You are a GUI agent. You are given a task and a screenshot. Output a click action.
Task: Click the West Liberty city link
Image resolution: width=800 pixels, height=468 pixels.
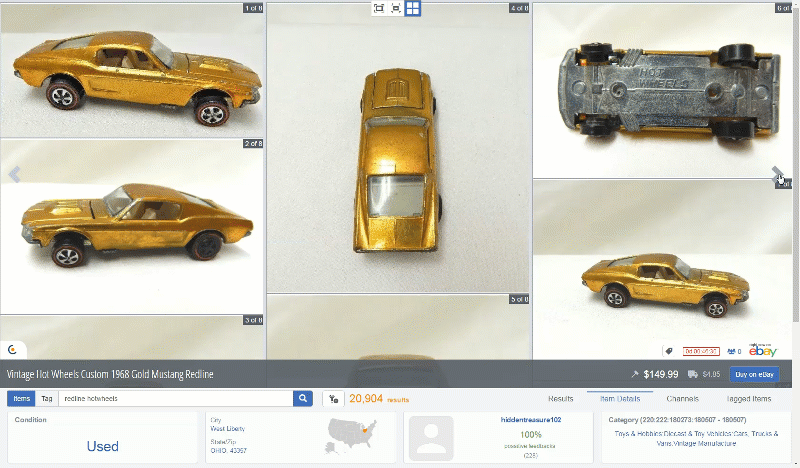[x=228, y=429]
